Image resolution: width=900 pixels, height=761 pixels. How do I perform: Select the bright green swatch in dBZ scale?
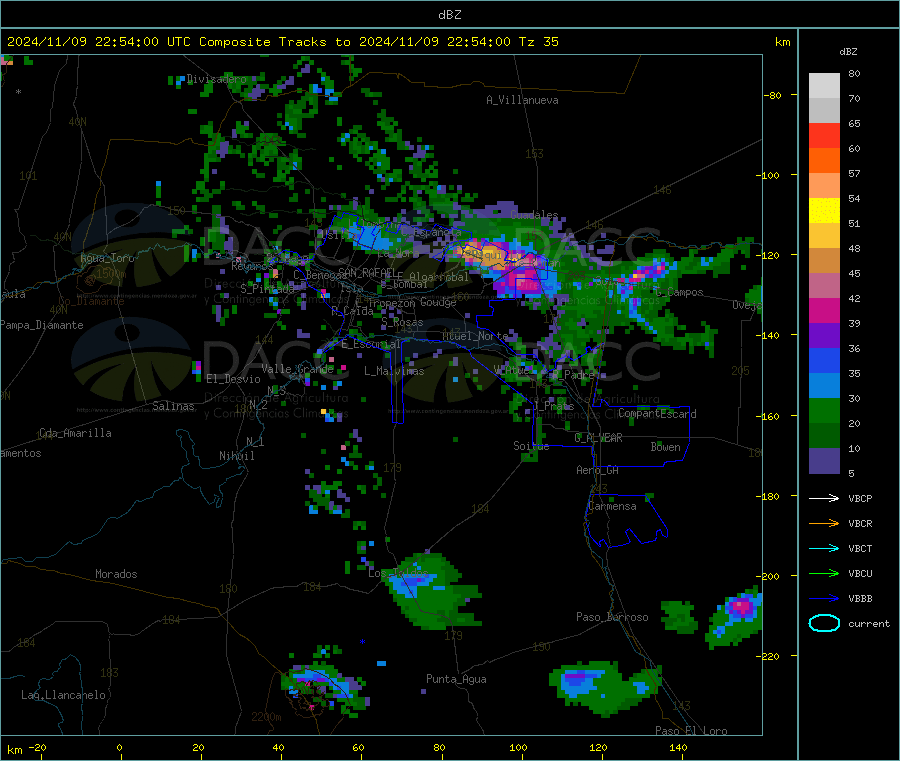pos(824,410)
